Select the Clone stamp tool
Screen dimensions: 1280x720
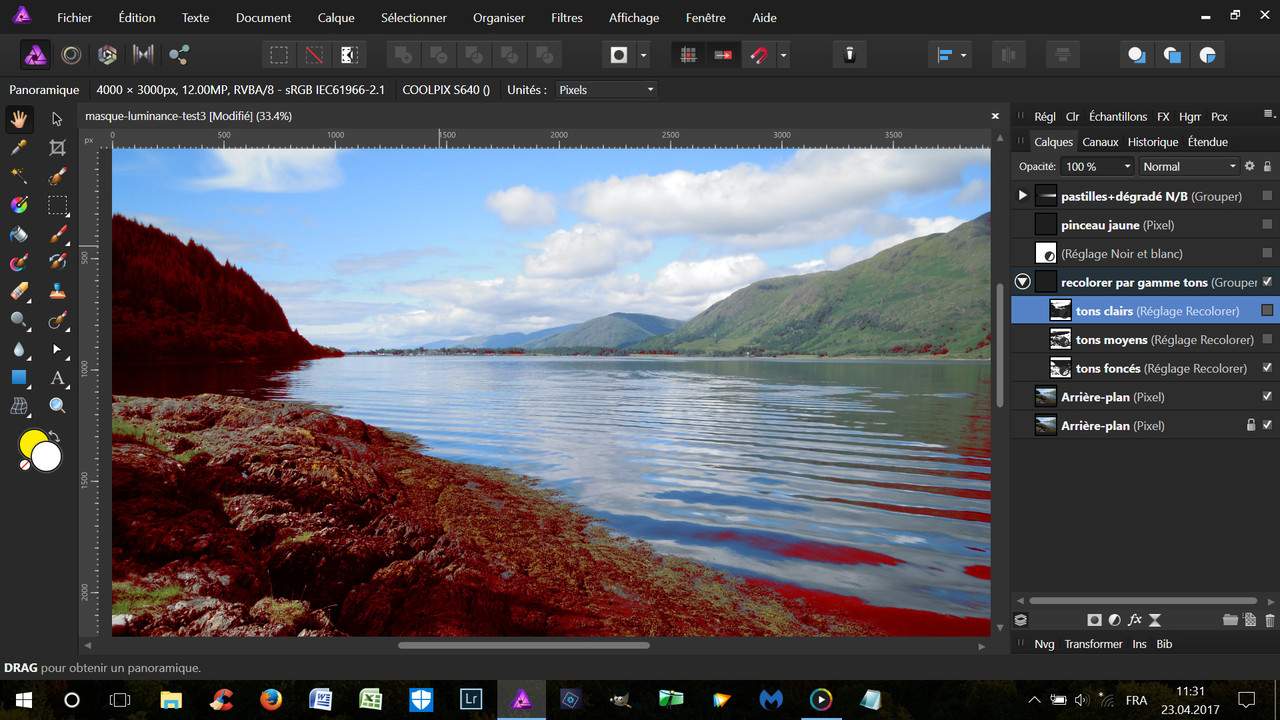click(x=58, y=291)
